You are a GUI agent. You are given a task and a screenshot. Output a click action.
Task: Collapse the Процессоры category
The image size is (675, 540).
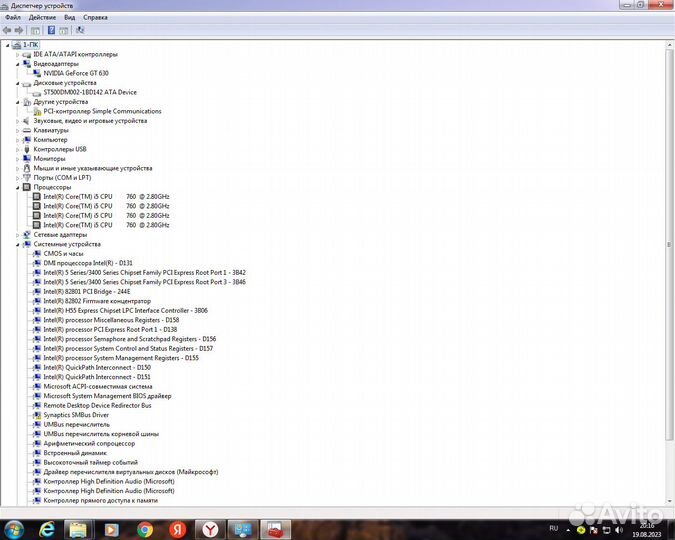pyautogui.click(x=18, y=187)
